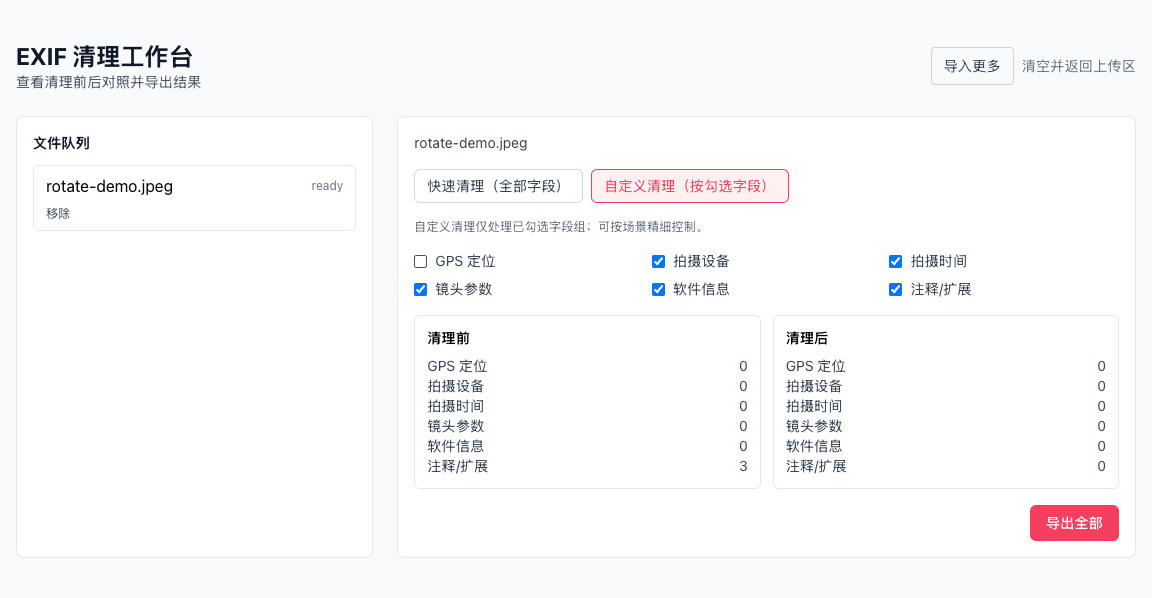This screenshot has width=1152, height=598.
Task: Click the 快速清理（全部字段） button
Action: [499, 186]
